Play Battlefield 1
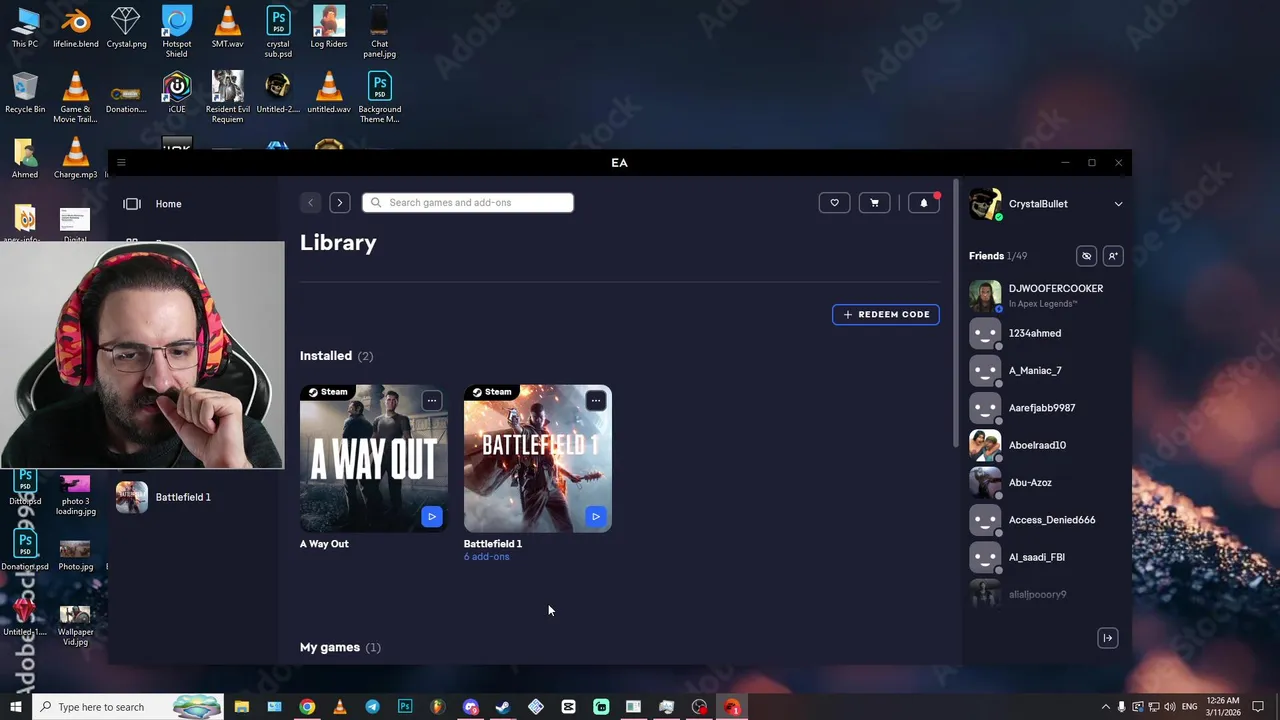The image size is (1280, 720). (596, 517)
